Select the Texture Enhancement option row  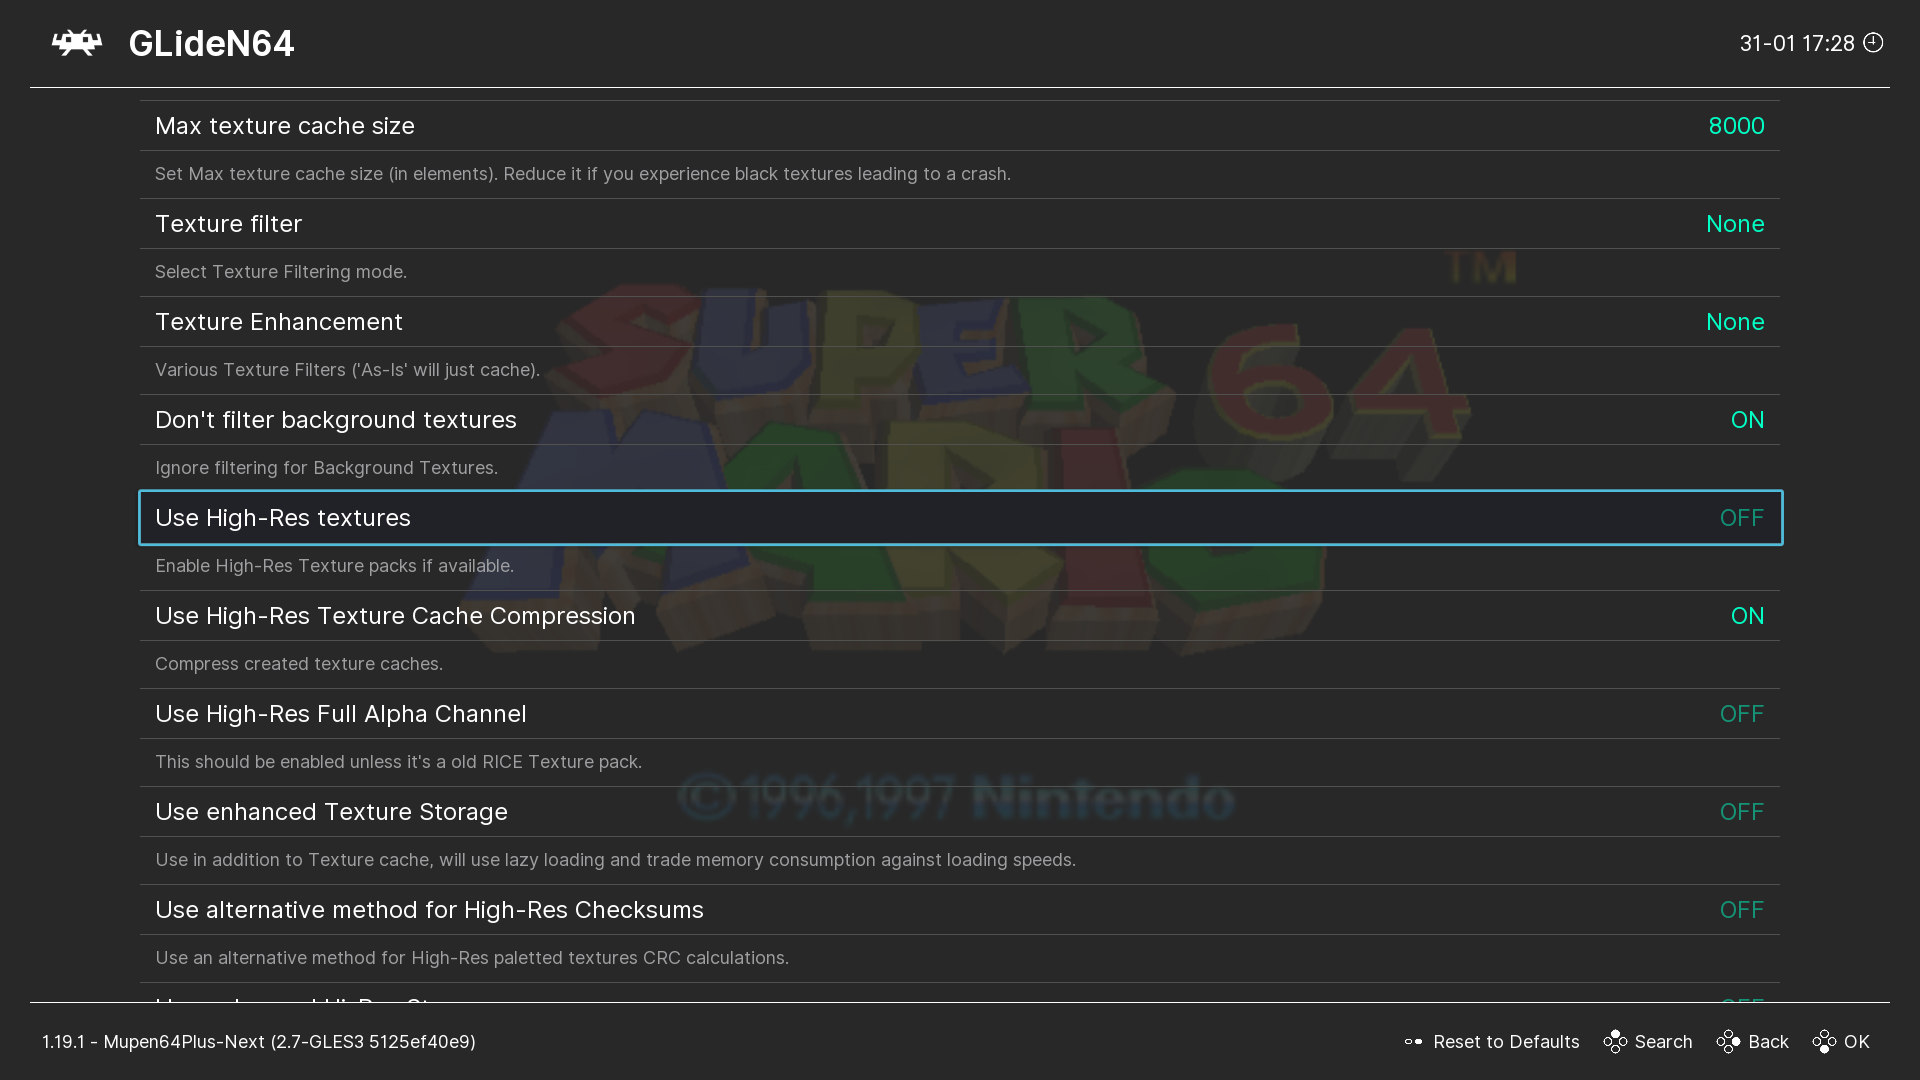(x=960, y=322)
